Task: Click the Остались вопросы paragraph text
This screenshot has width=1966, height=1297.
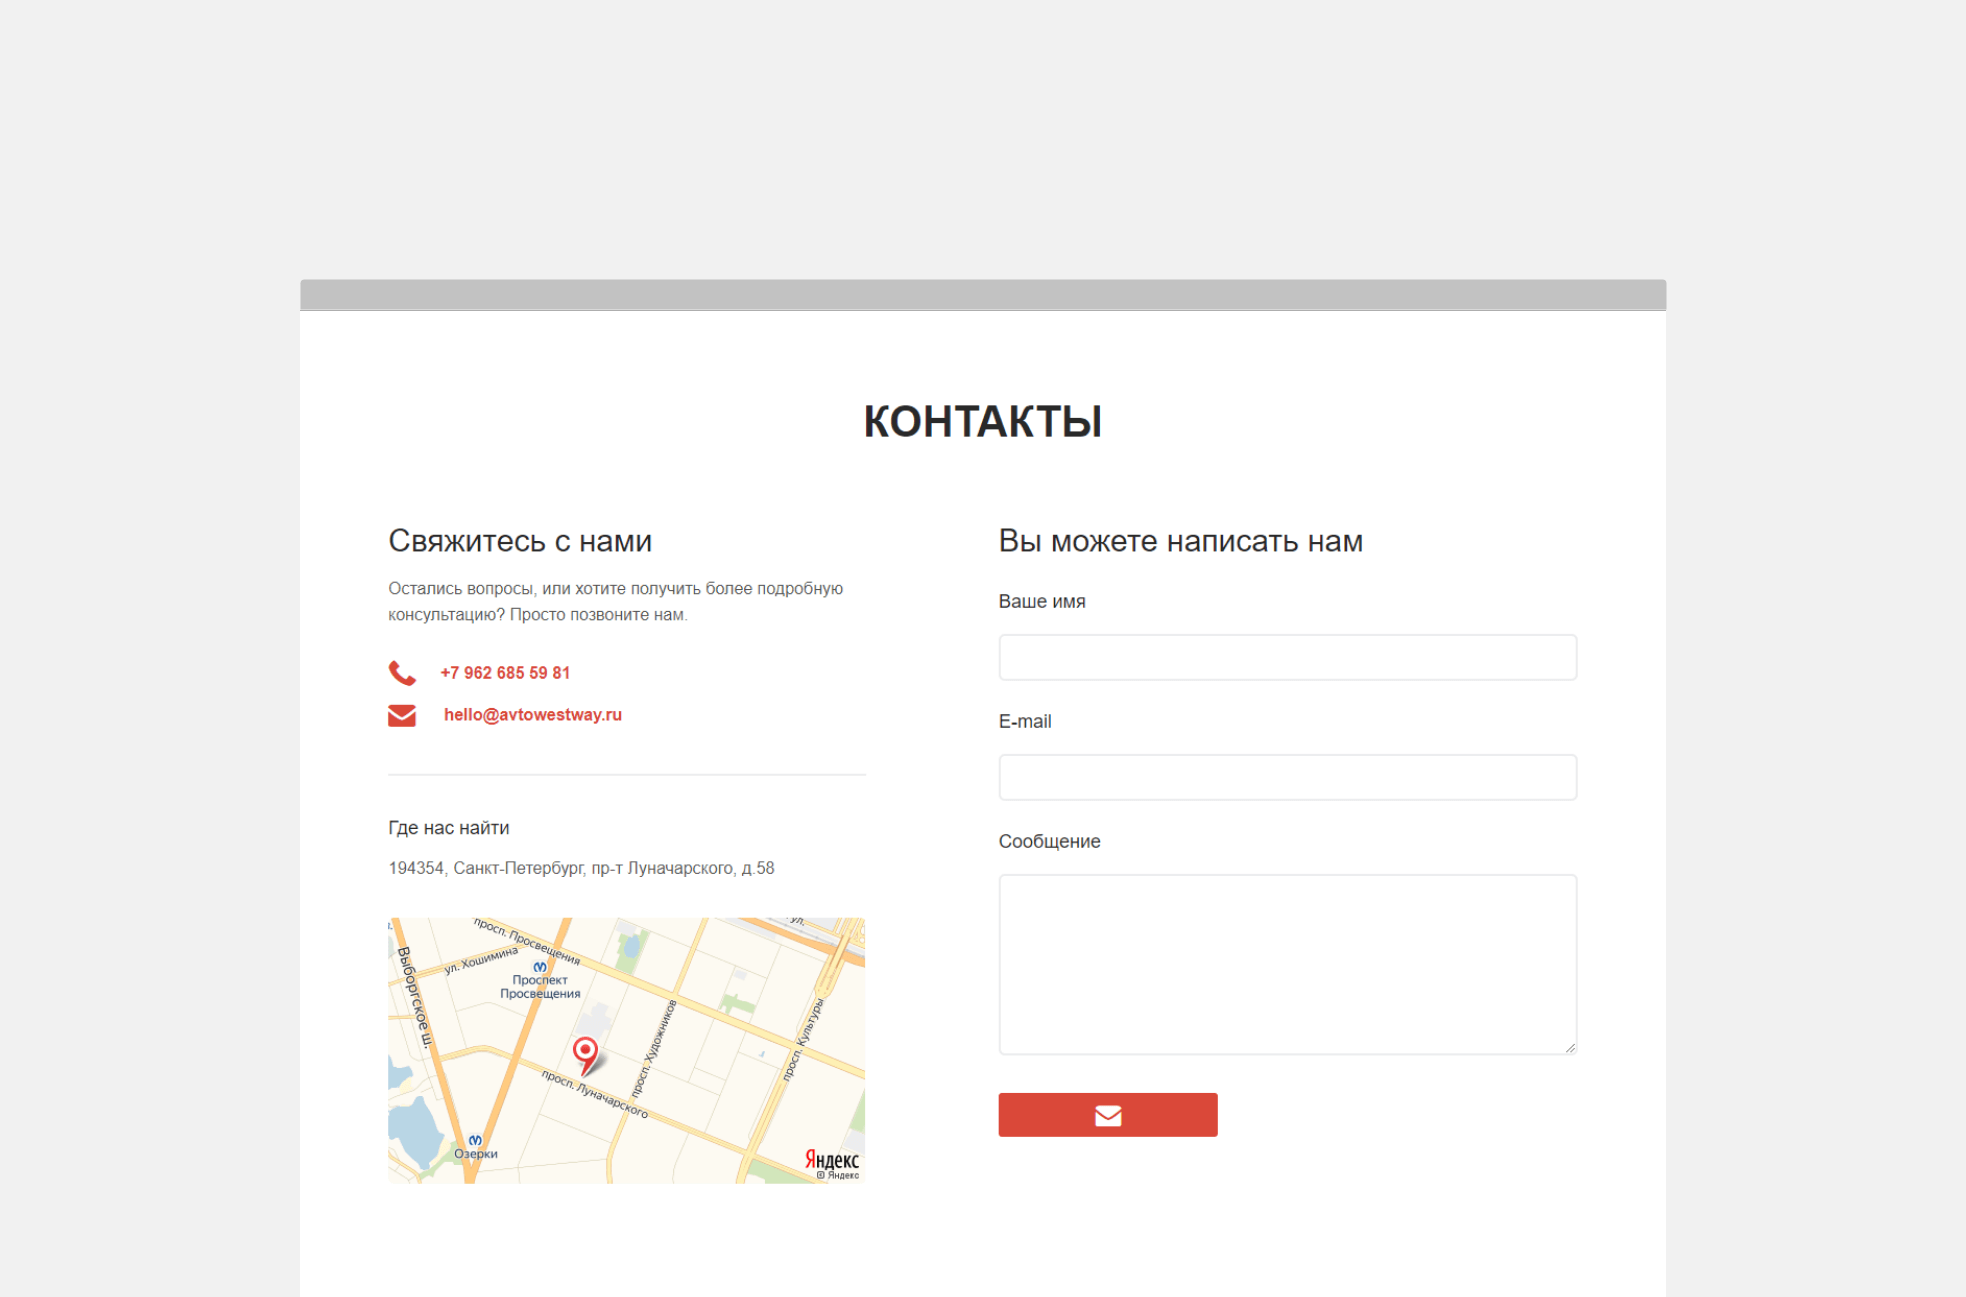Action: [x=616, y=601]
